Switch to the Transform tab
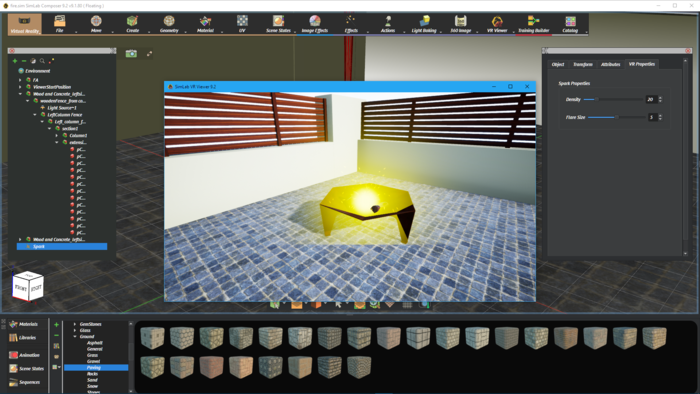This screenshot has width=700, height=394. coord(583,64)
